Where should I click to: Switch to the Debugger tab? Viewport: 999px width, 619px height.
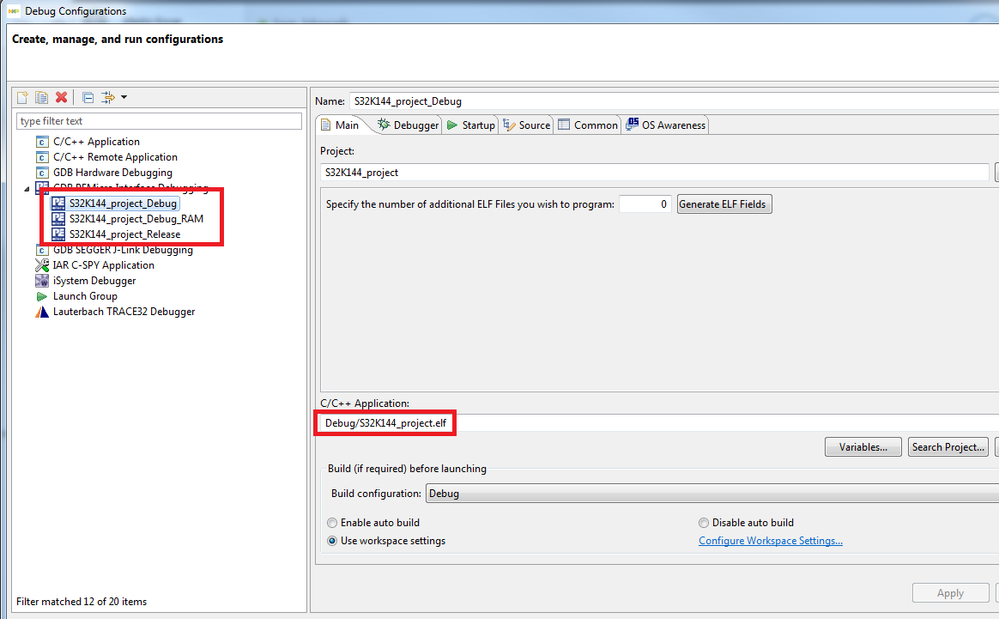pyautogui.click(x=408, y=125)
